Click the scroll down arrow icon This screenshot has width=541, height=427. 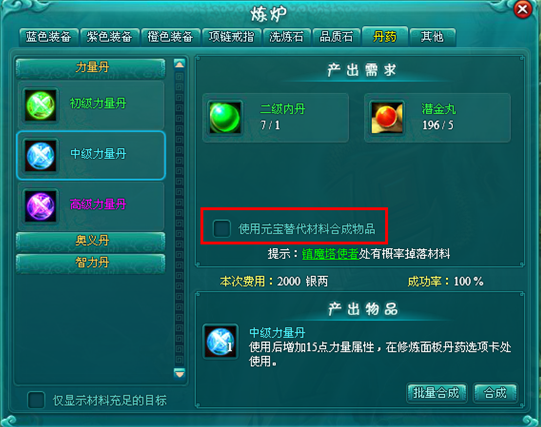[179, 373]
